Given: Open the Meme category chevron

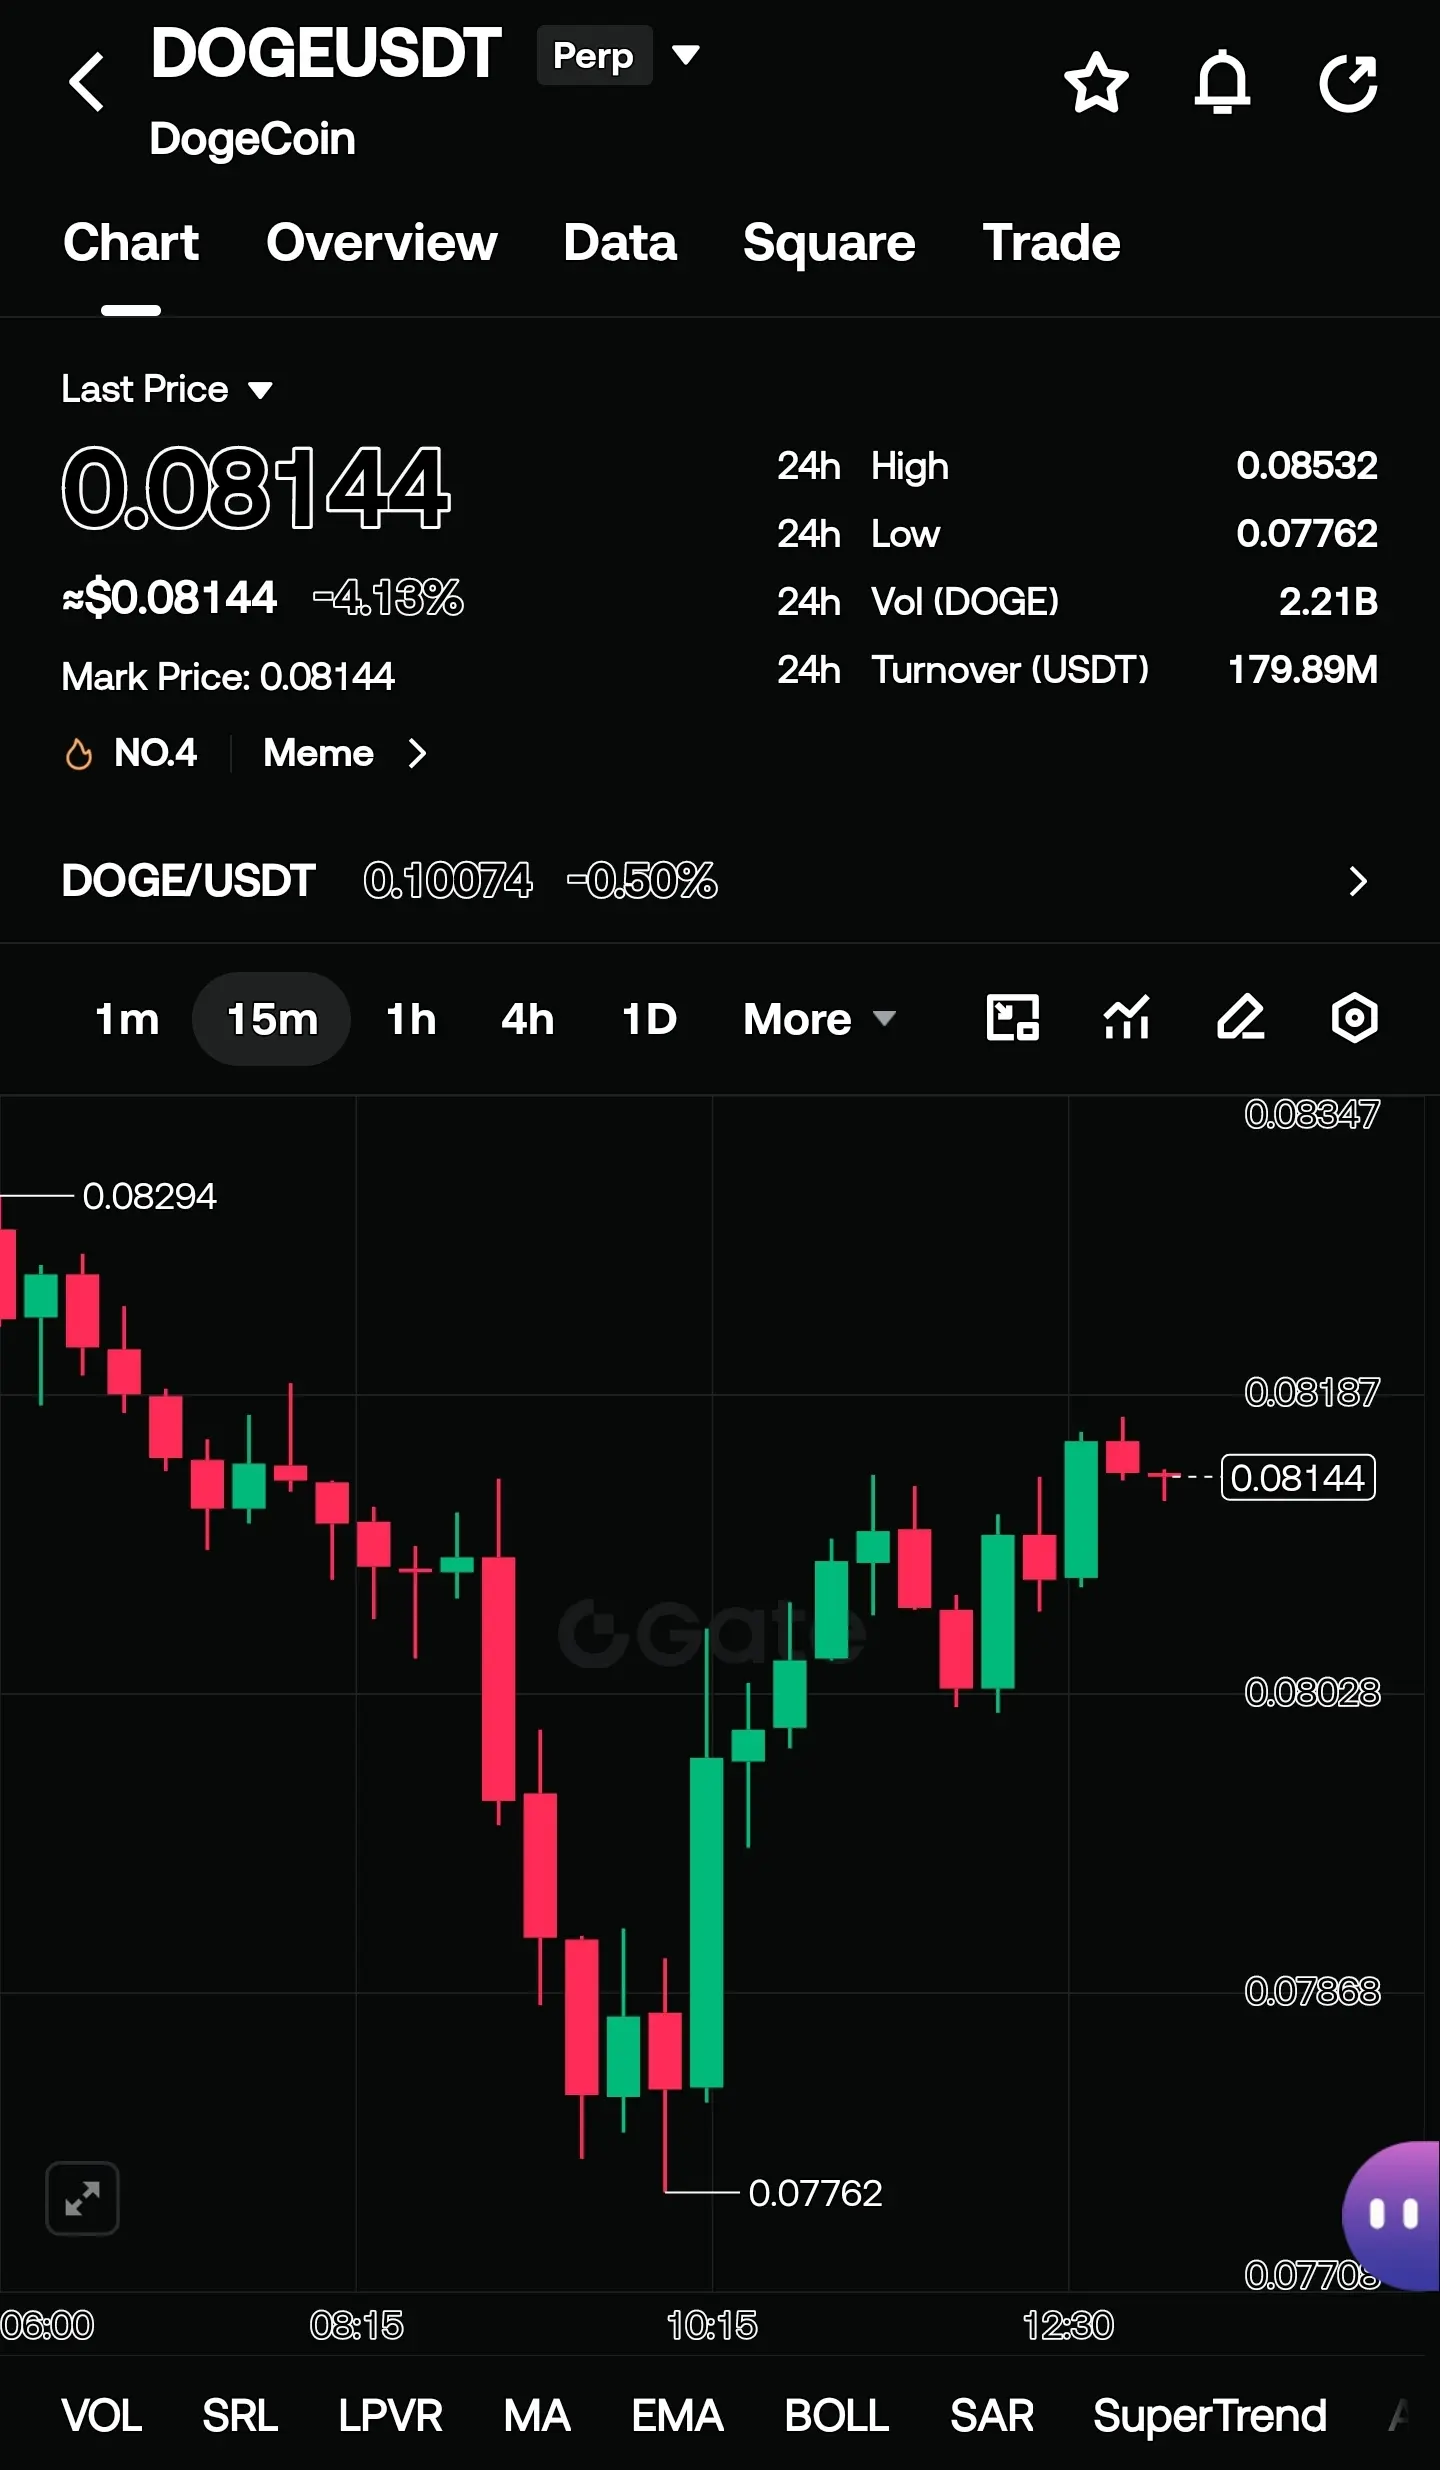Looking at the screenshot, I should [x=418, y=753].
